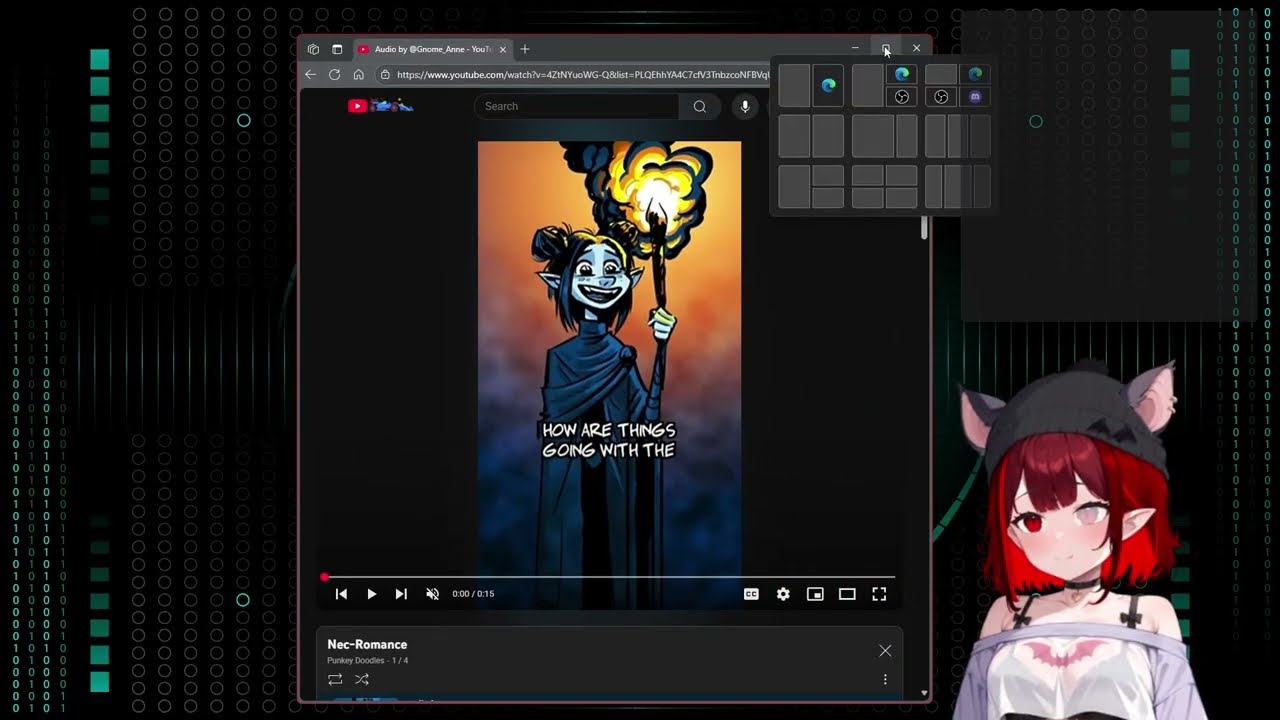Snap to the OBS zone beside Discord
The width and height of the screenshot is (1280, 720).
tap(941, 97)
